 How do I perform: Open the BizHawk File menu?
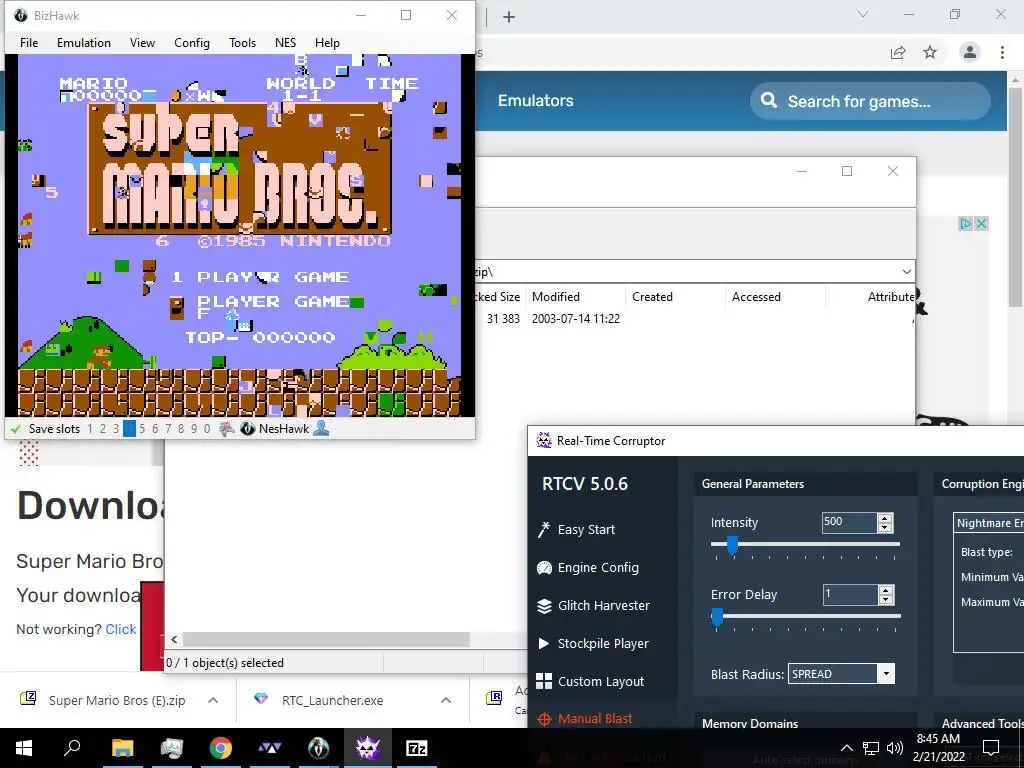tap(29, 42)
